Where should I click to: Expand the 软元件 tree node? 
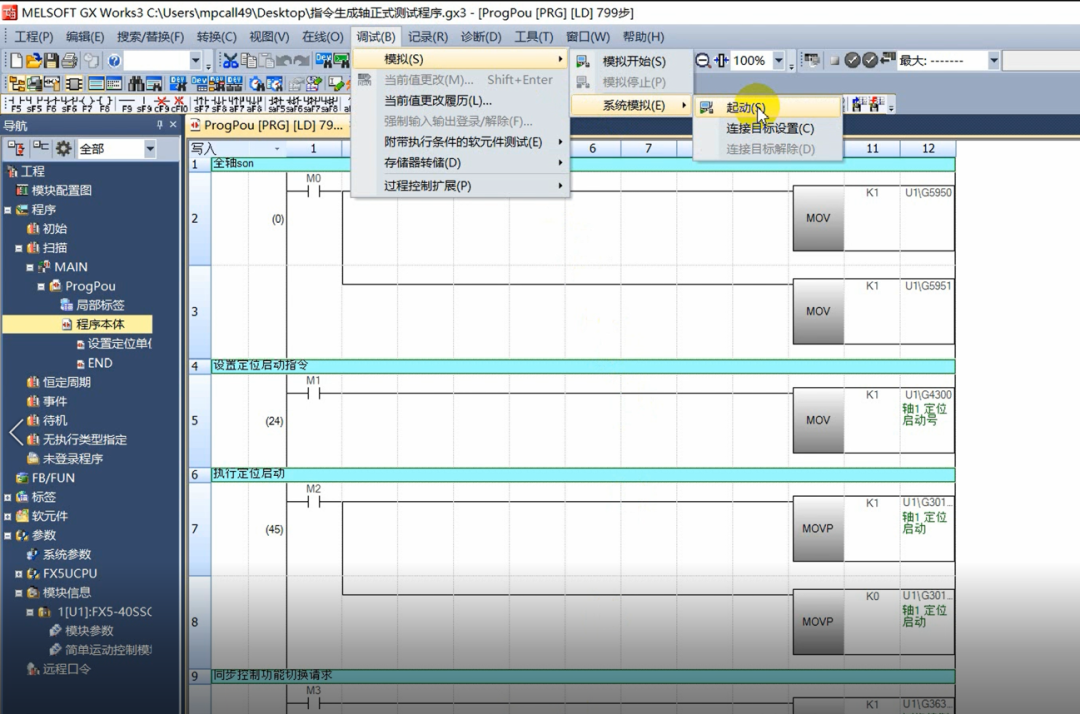pyautogui.click(x=8, y=516)
